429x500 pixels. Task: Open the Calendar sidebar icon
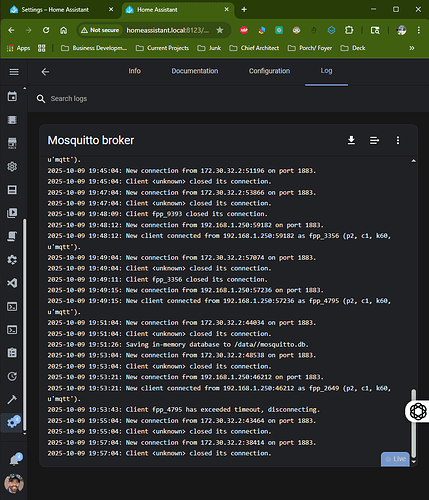click(12, 96)
